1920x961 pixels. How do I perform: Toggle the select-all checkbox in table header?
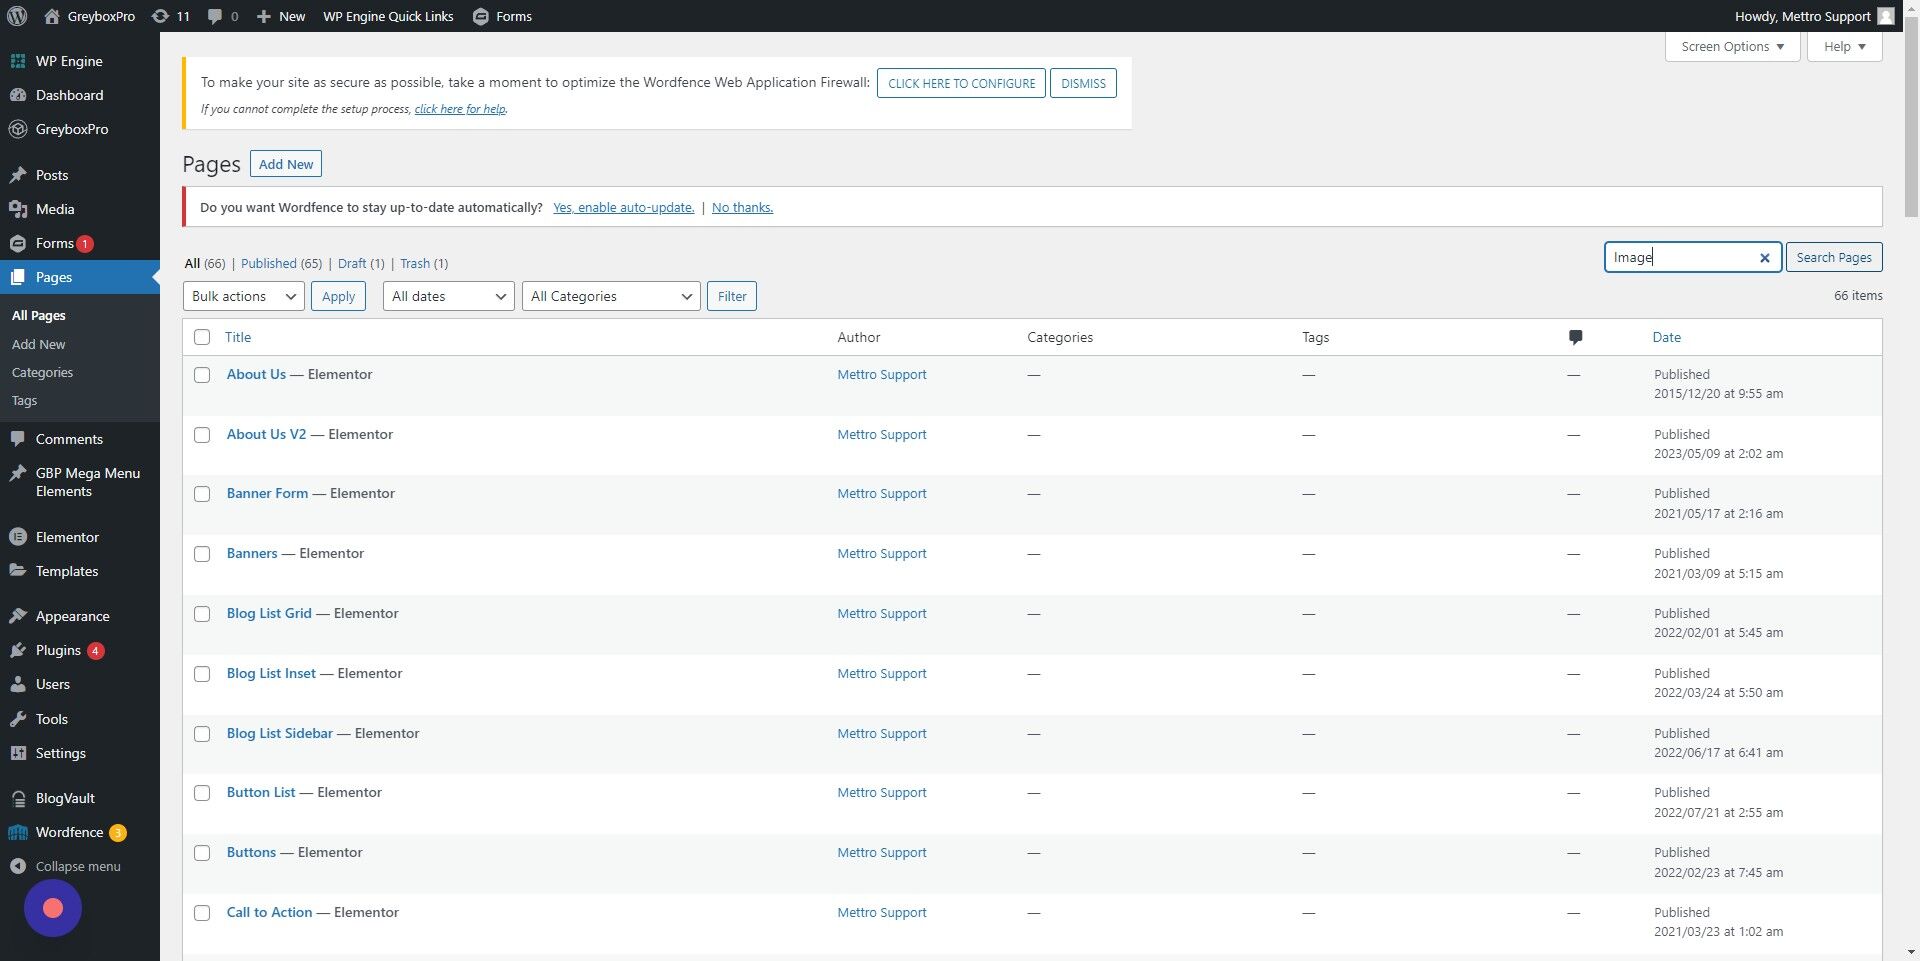[202, 337]
